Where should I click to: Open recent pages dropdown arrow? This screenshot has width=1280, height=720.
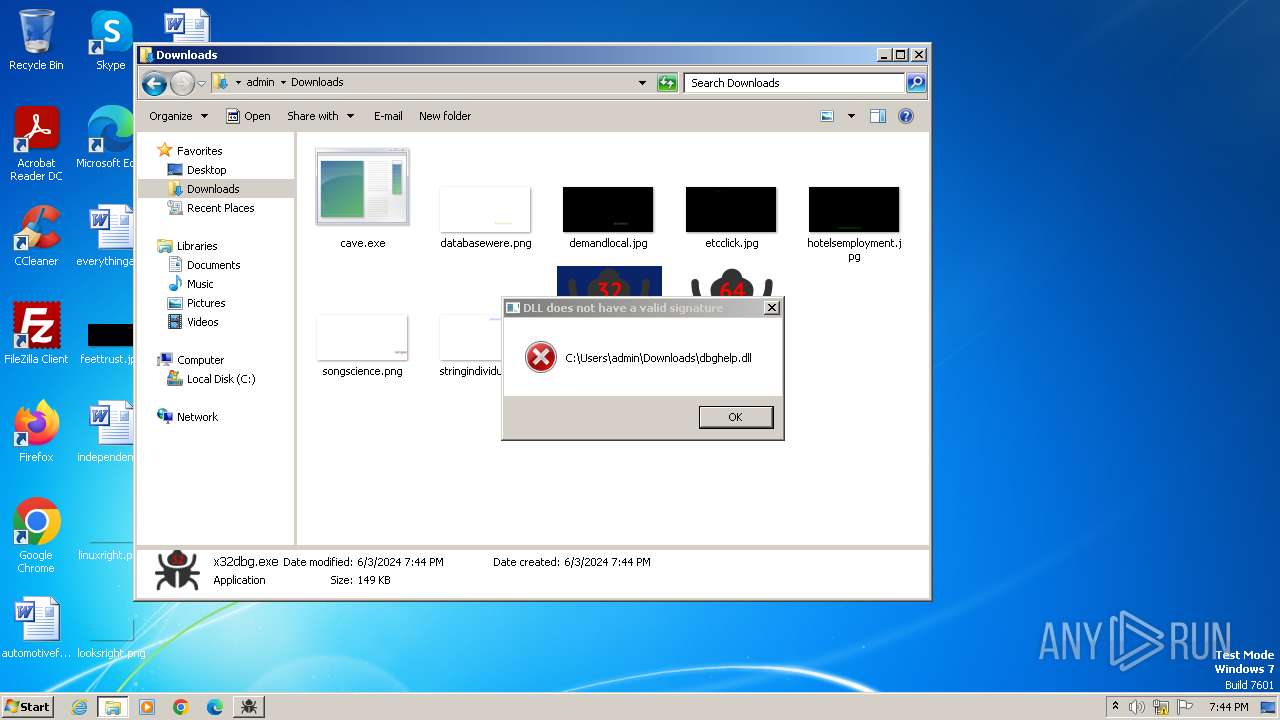[x=201, y=83]
